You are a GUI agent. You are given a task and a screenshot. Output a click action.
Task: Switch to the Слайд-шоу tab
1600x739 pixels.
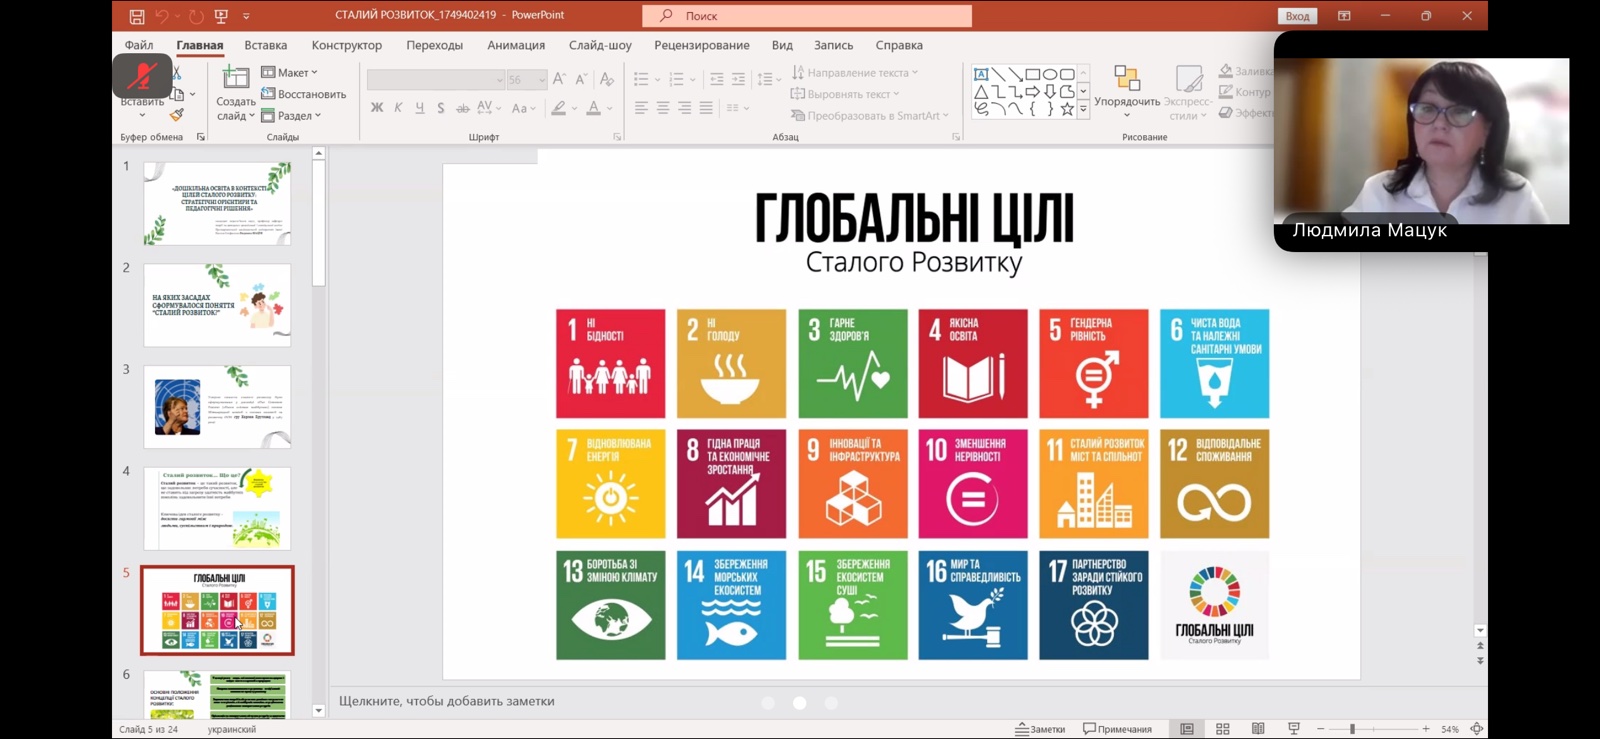tap(600, 45)
